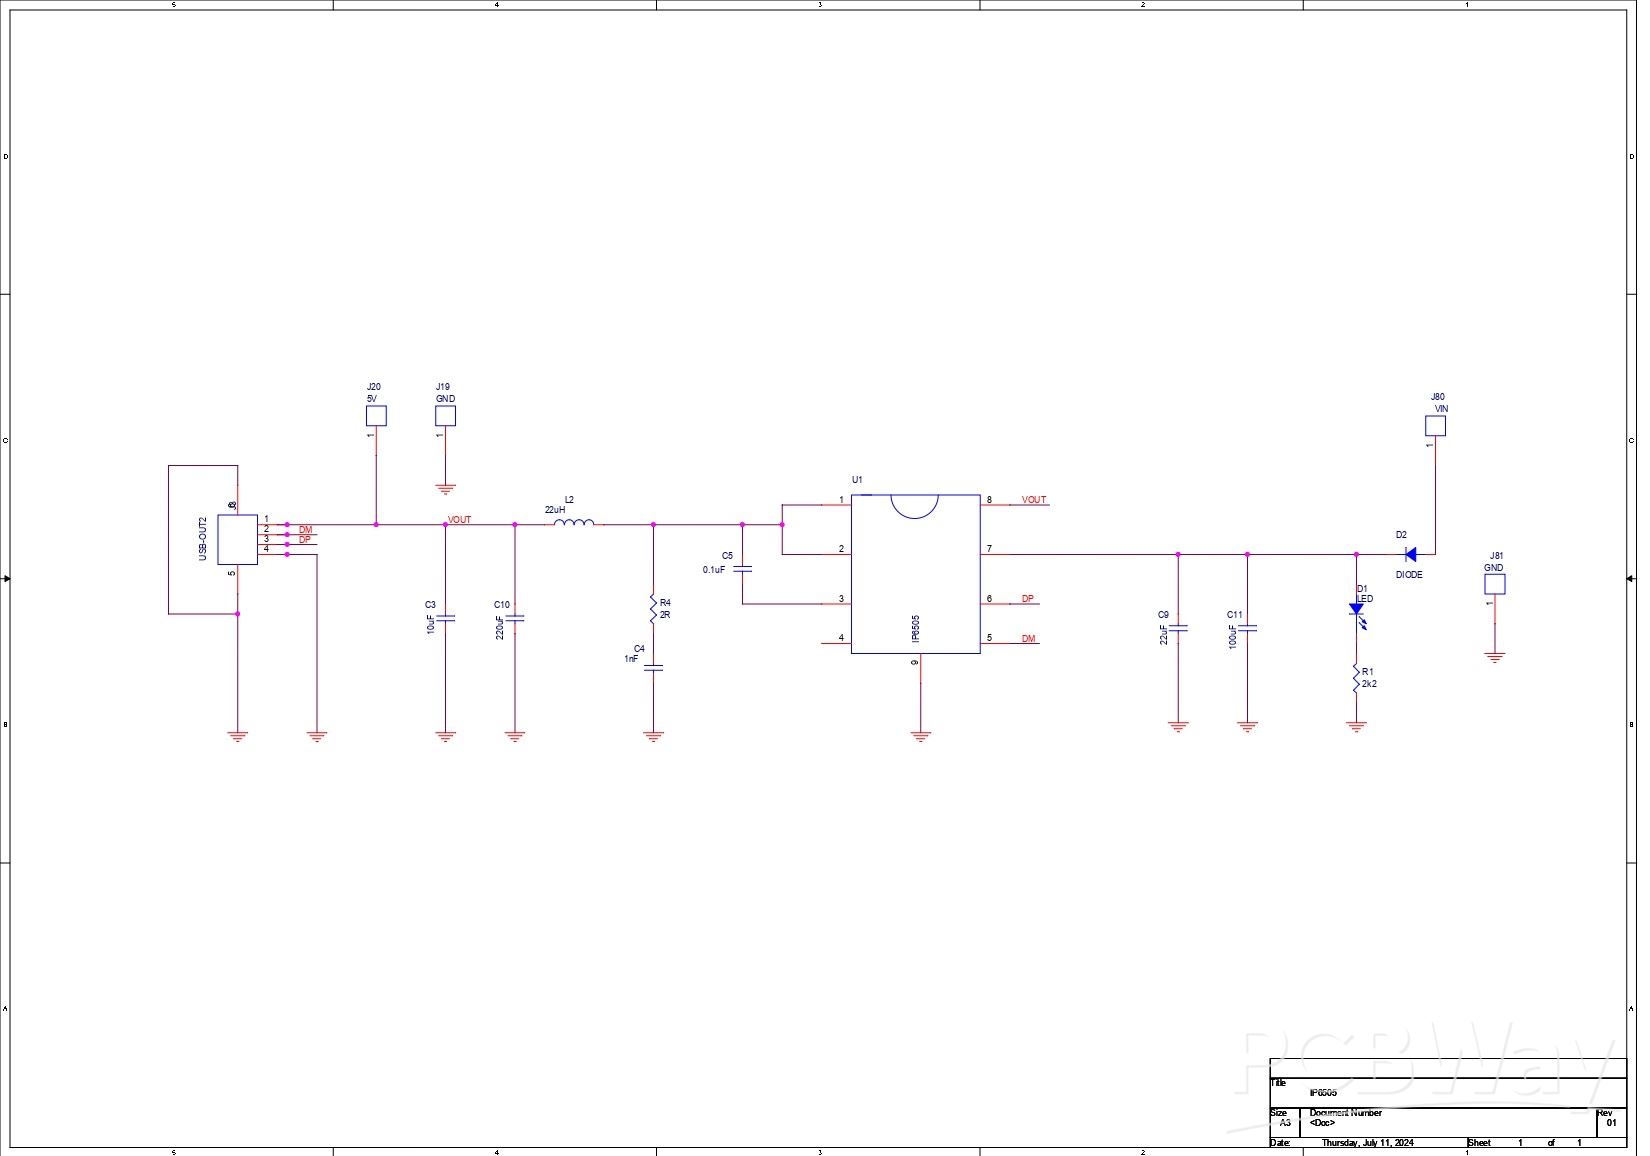
Task: Click the J80 VIN connector pad
Action: 1435,426
